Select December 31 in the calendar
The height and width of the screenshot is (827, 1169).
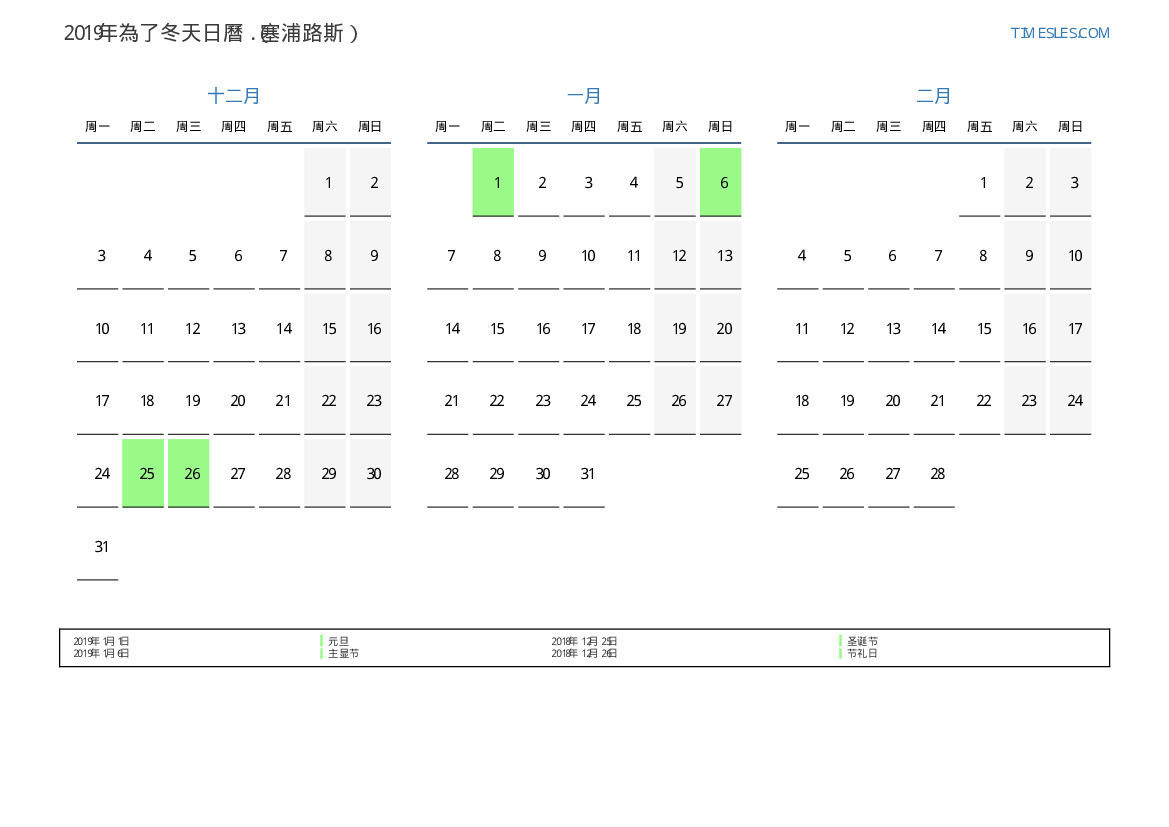102,546
